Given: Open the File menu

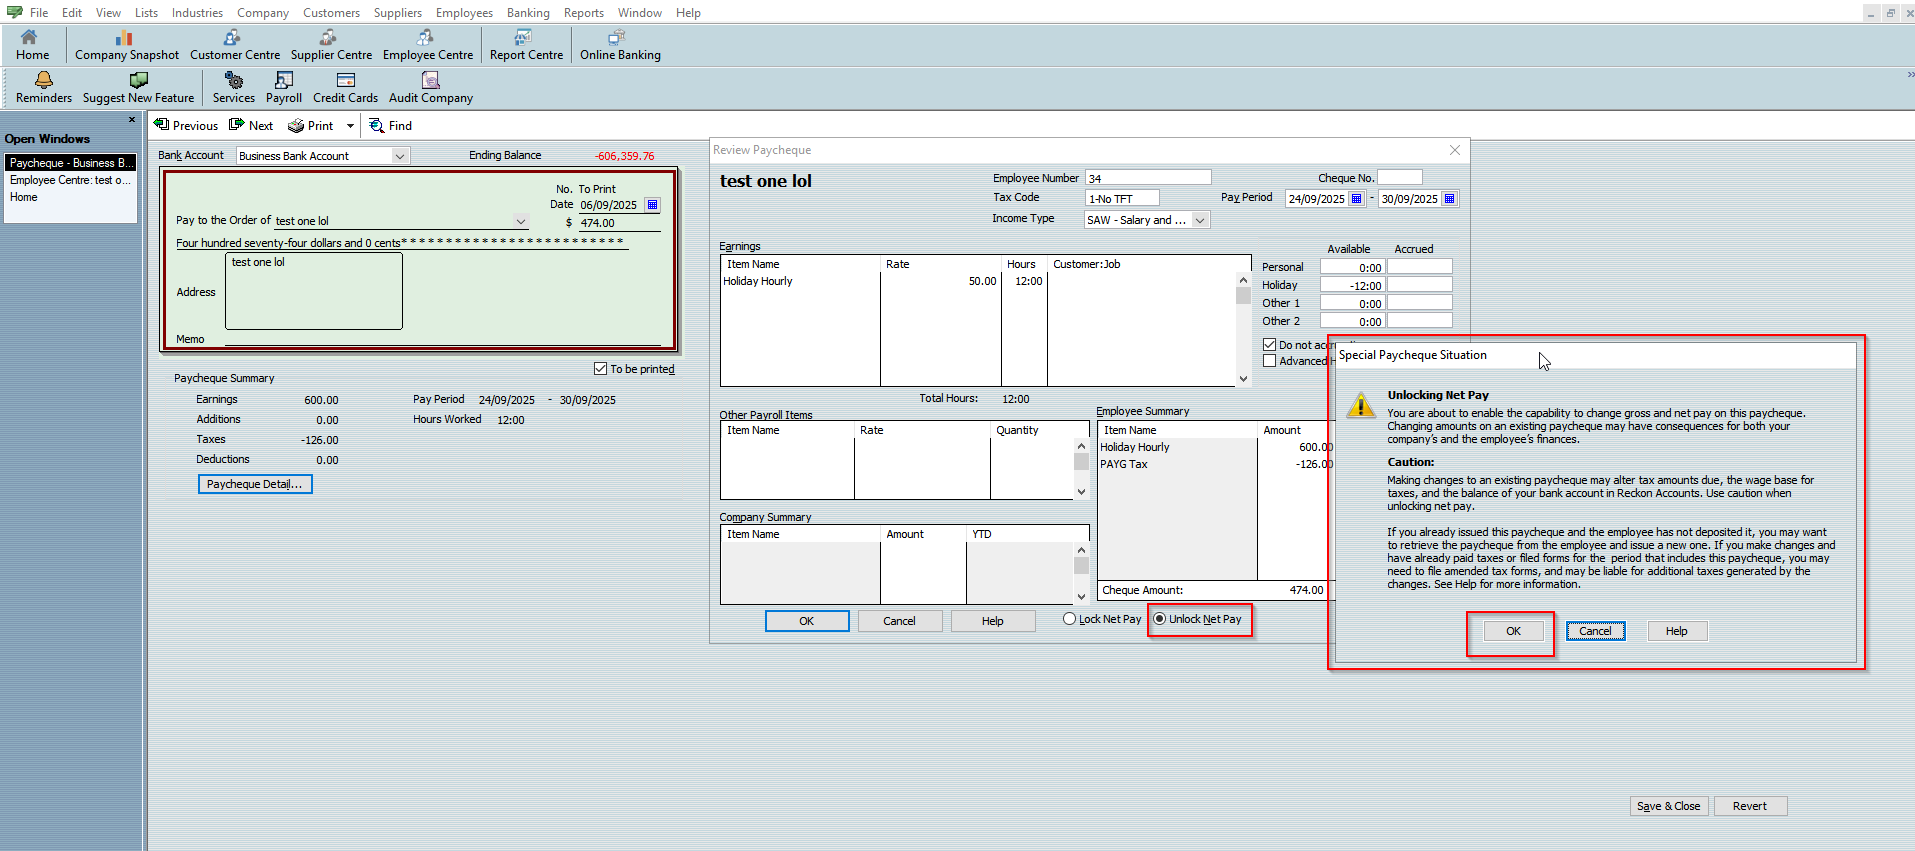Looking at the screenshot, I should click(x=39, y=13).
